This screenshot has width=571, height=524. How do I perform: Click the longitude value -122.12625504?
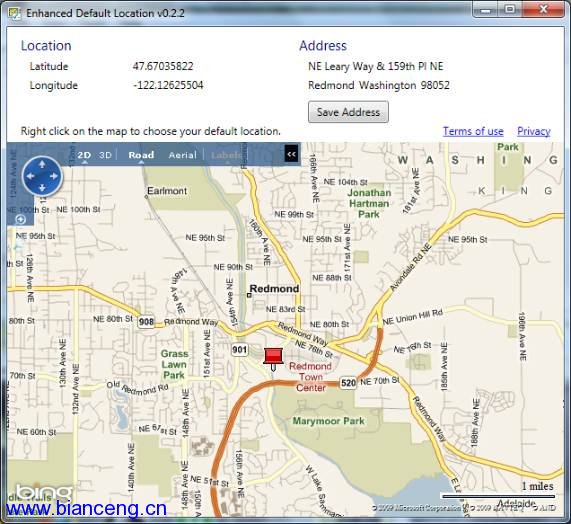point(168,85)
